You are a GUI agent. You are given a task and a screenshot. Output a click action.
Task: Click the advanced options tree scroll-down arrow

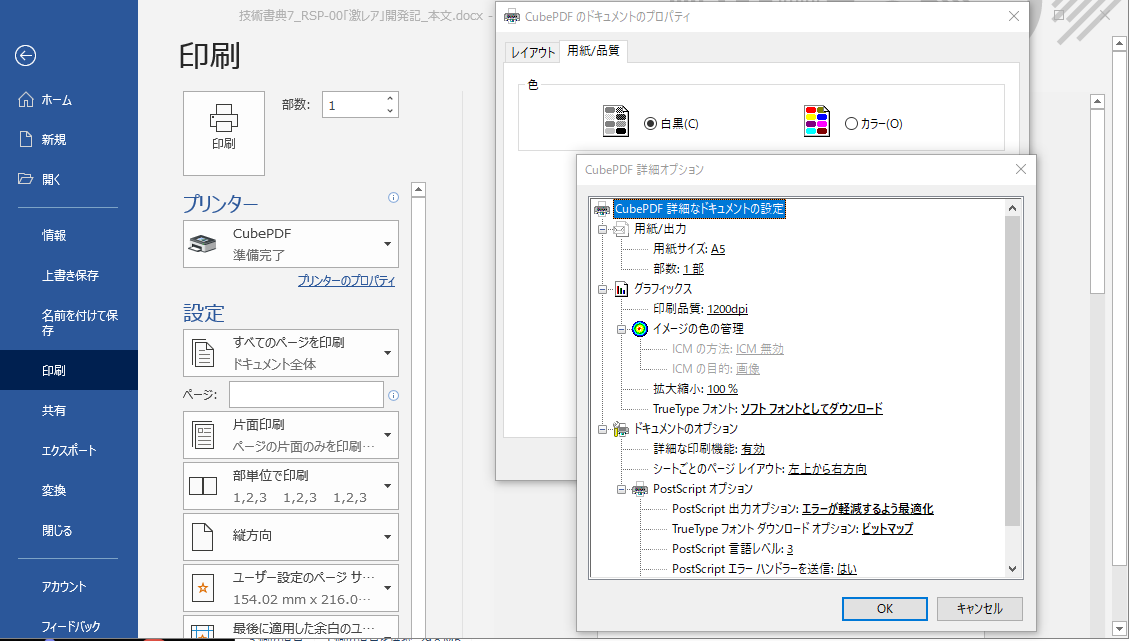(x=1012, y=569)
